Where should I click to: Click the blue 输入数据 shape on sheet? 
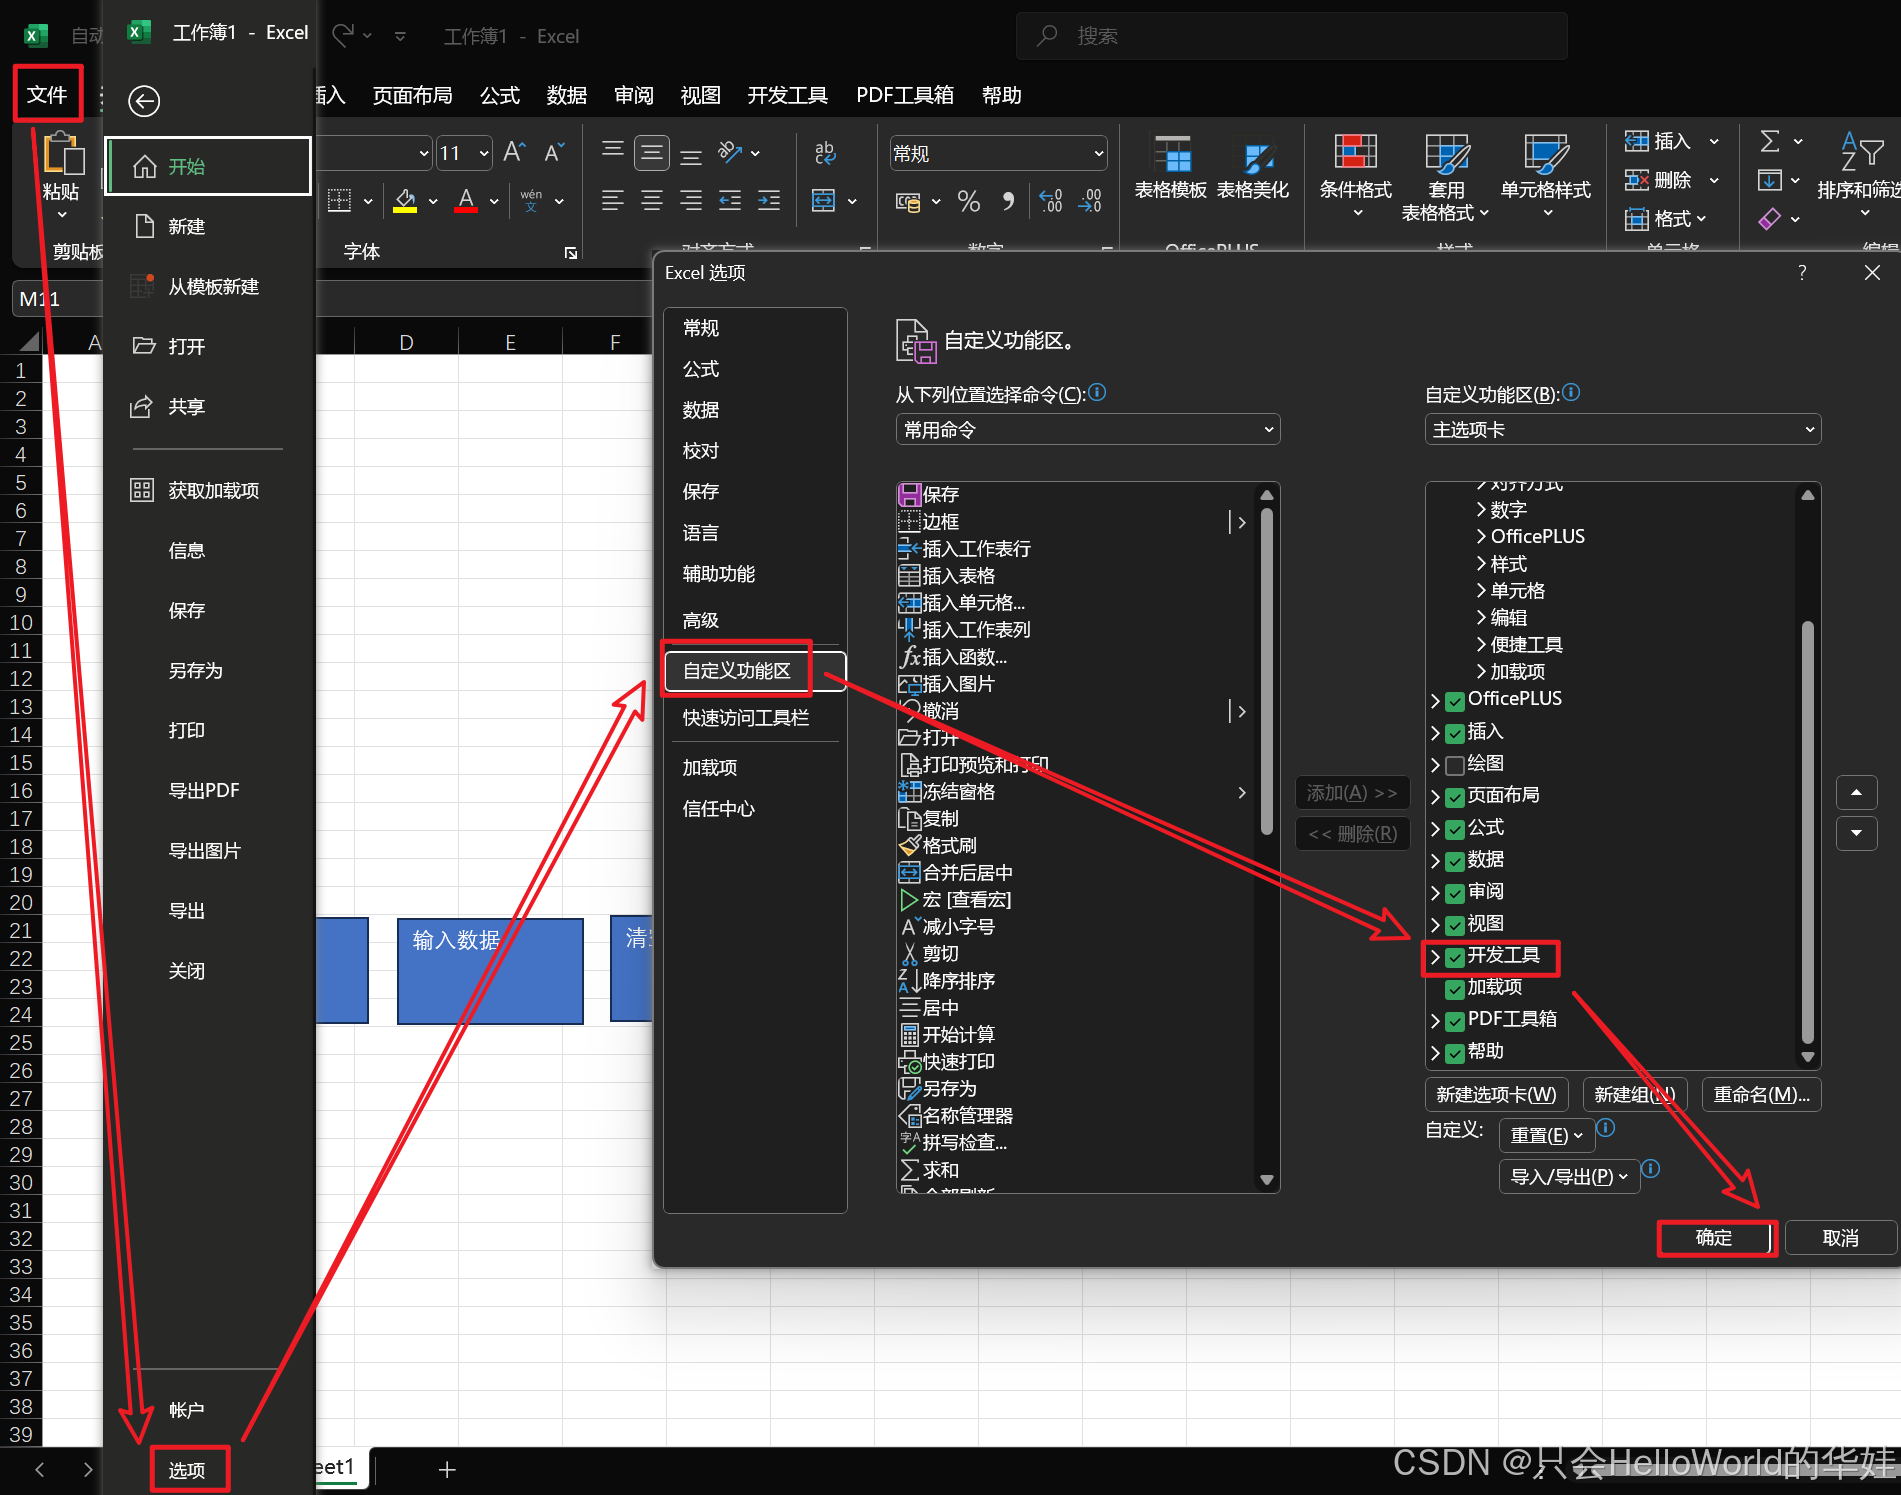490,970
